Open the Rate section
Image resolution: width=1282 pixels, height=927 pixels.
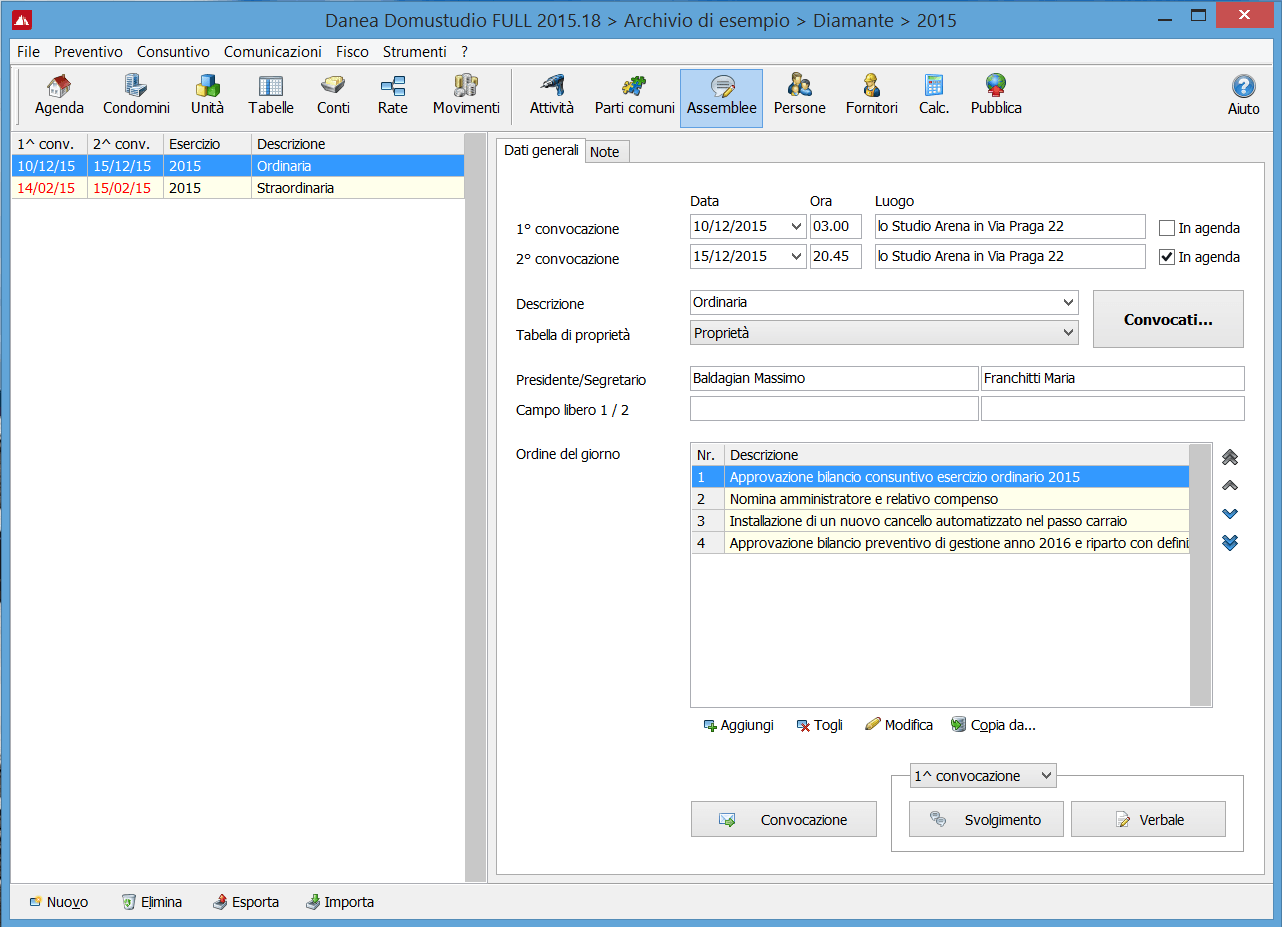click(x=392, y=97)
